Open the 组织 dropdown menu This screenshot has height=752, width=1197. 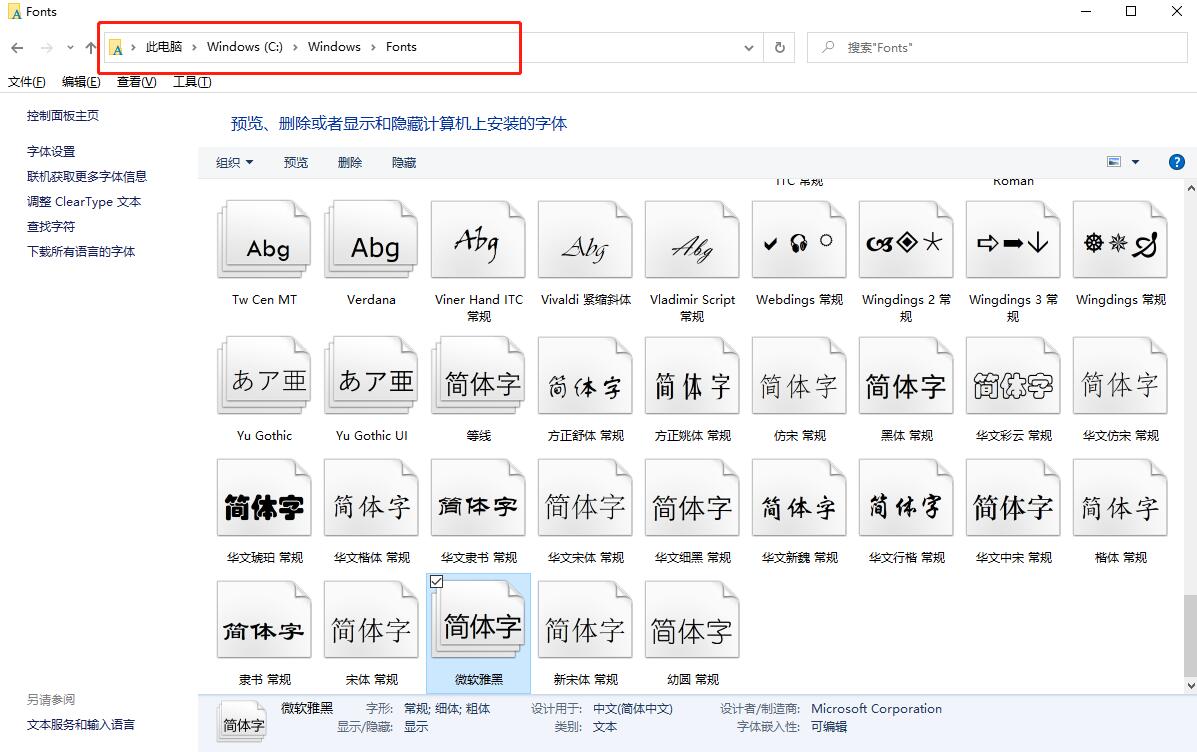(x=234, y=161)
